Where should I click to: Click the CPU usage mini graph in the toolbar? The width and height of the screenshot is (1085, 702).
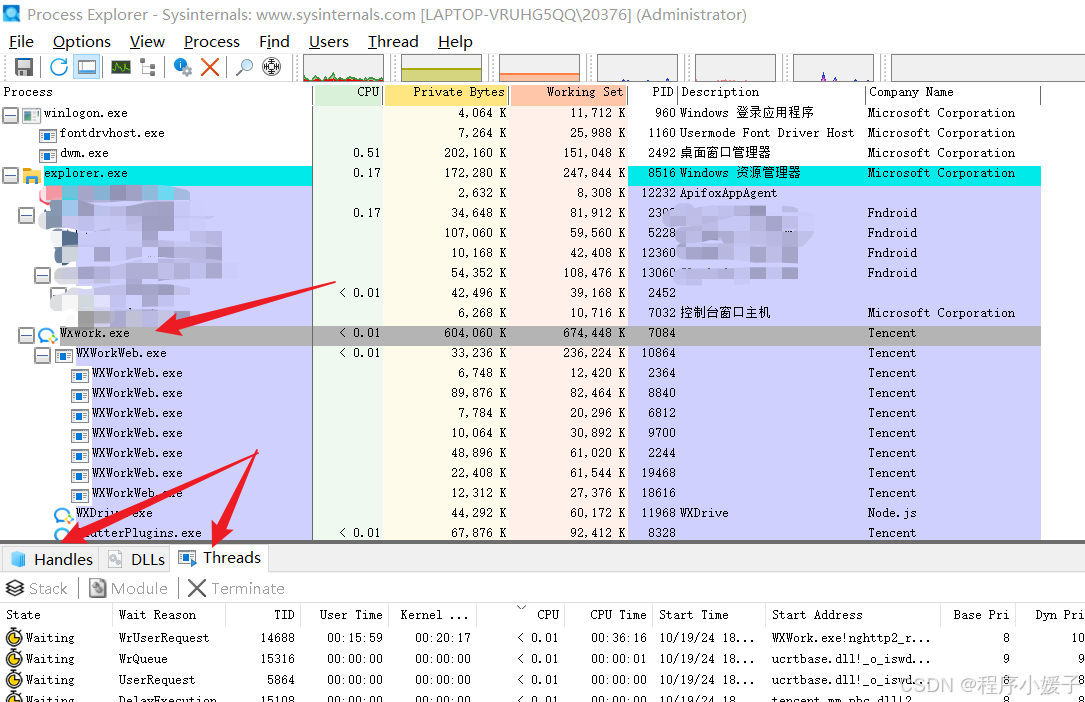[x=343, y=68]
